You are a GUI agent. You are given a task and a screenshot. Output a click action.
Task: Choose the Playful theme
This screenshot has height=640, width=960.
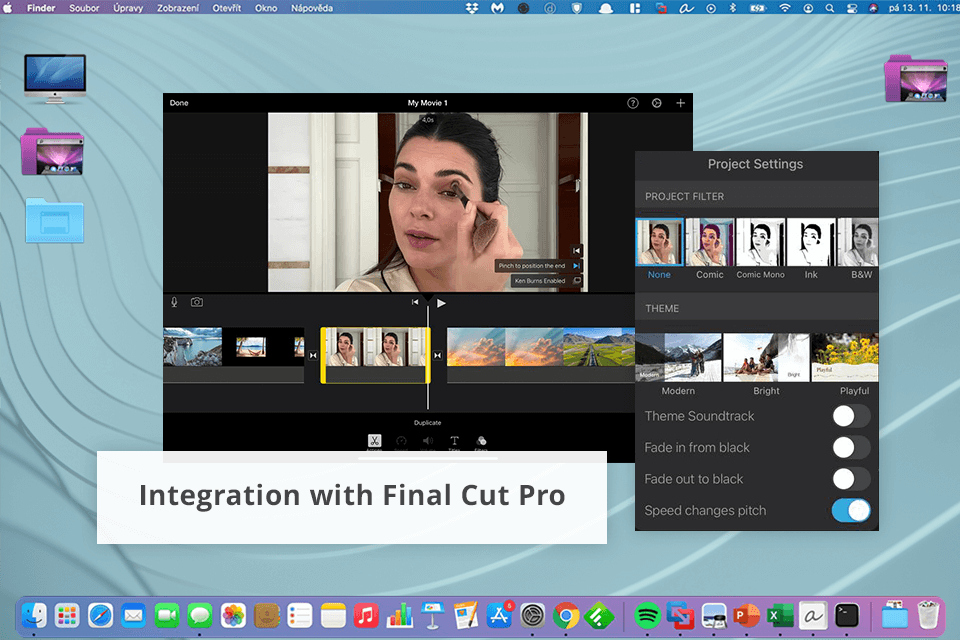pyautogui.click(x=846, y=364)
